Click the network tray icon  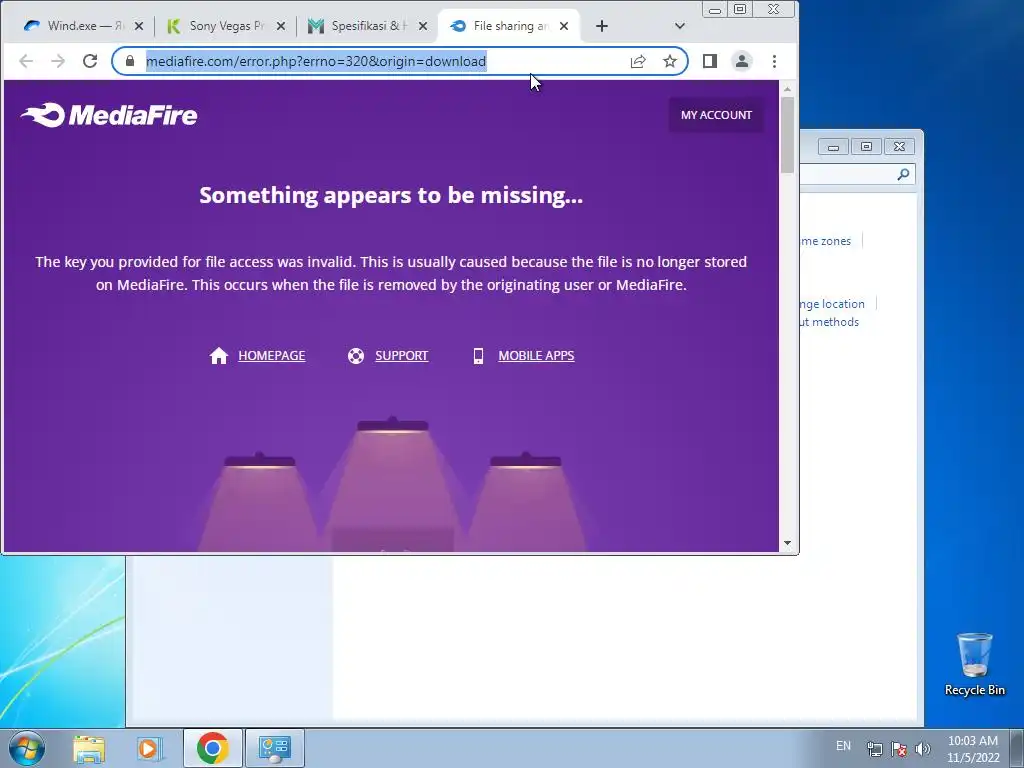[x=874, y=749]
